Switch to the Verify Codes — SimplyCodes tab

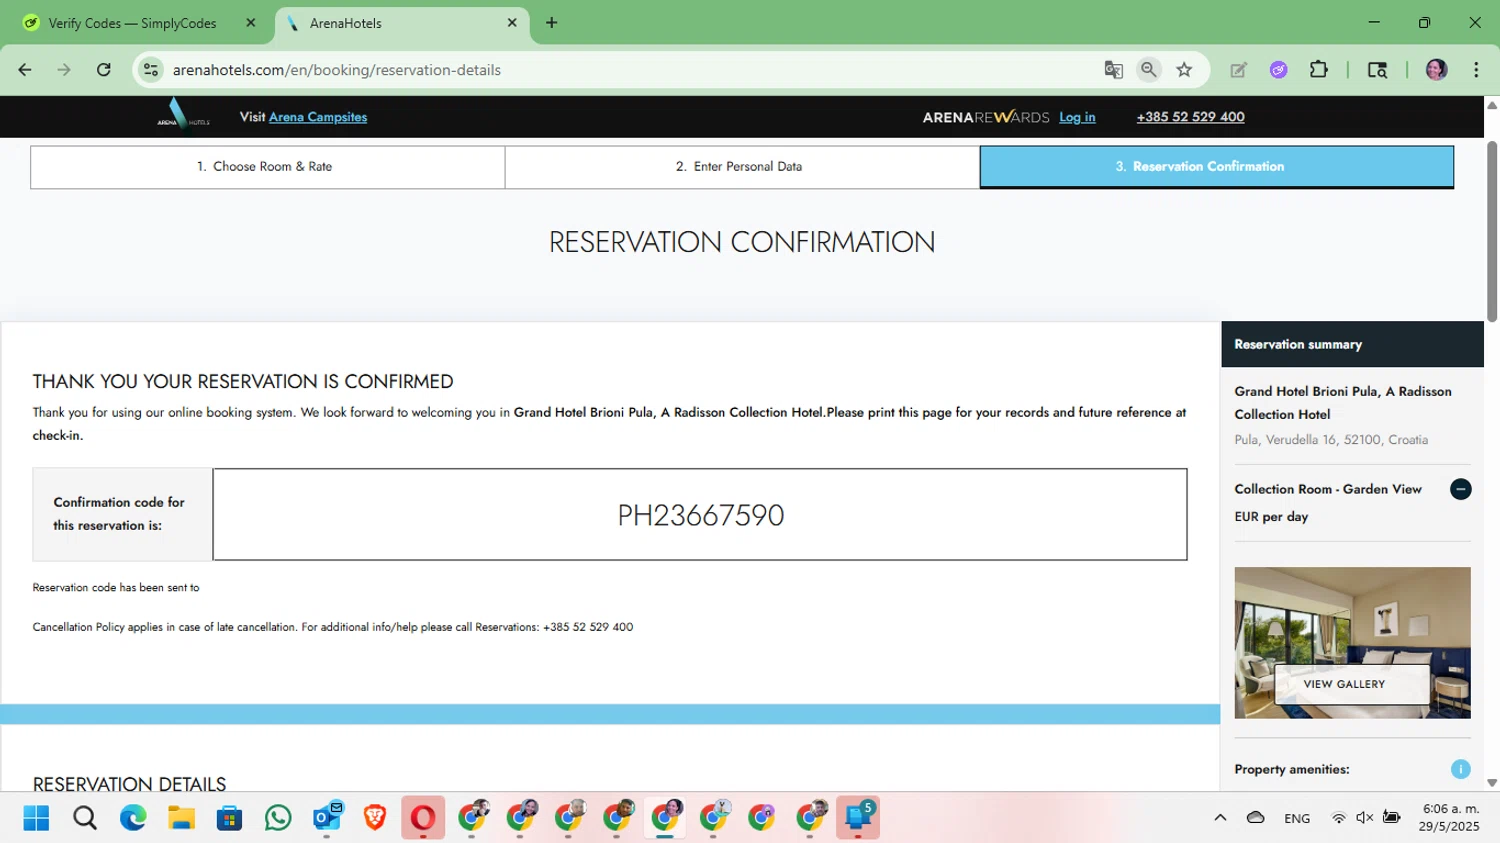click(132, 23)
